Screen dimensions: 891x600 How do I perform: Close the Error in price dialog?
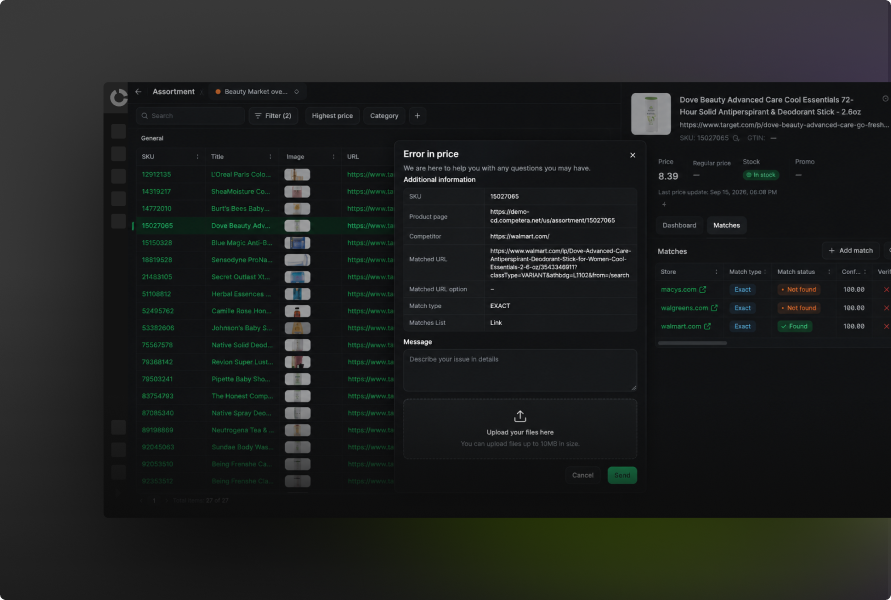pos(632,155)
